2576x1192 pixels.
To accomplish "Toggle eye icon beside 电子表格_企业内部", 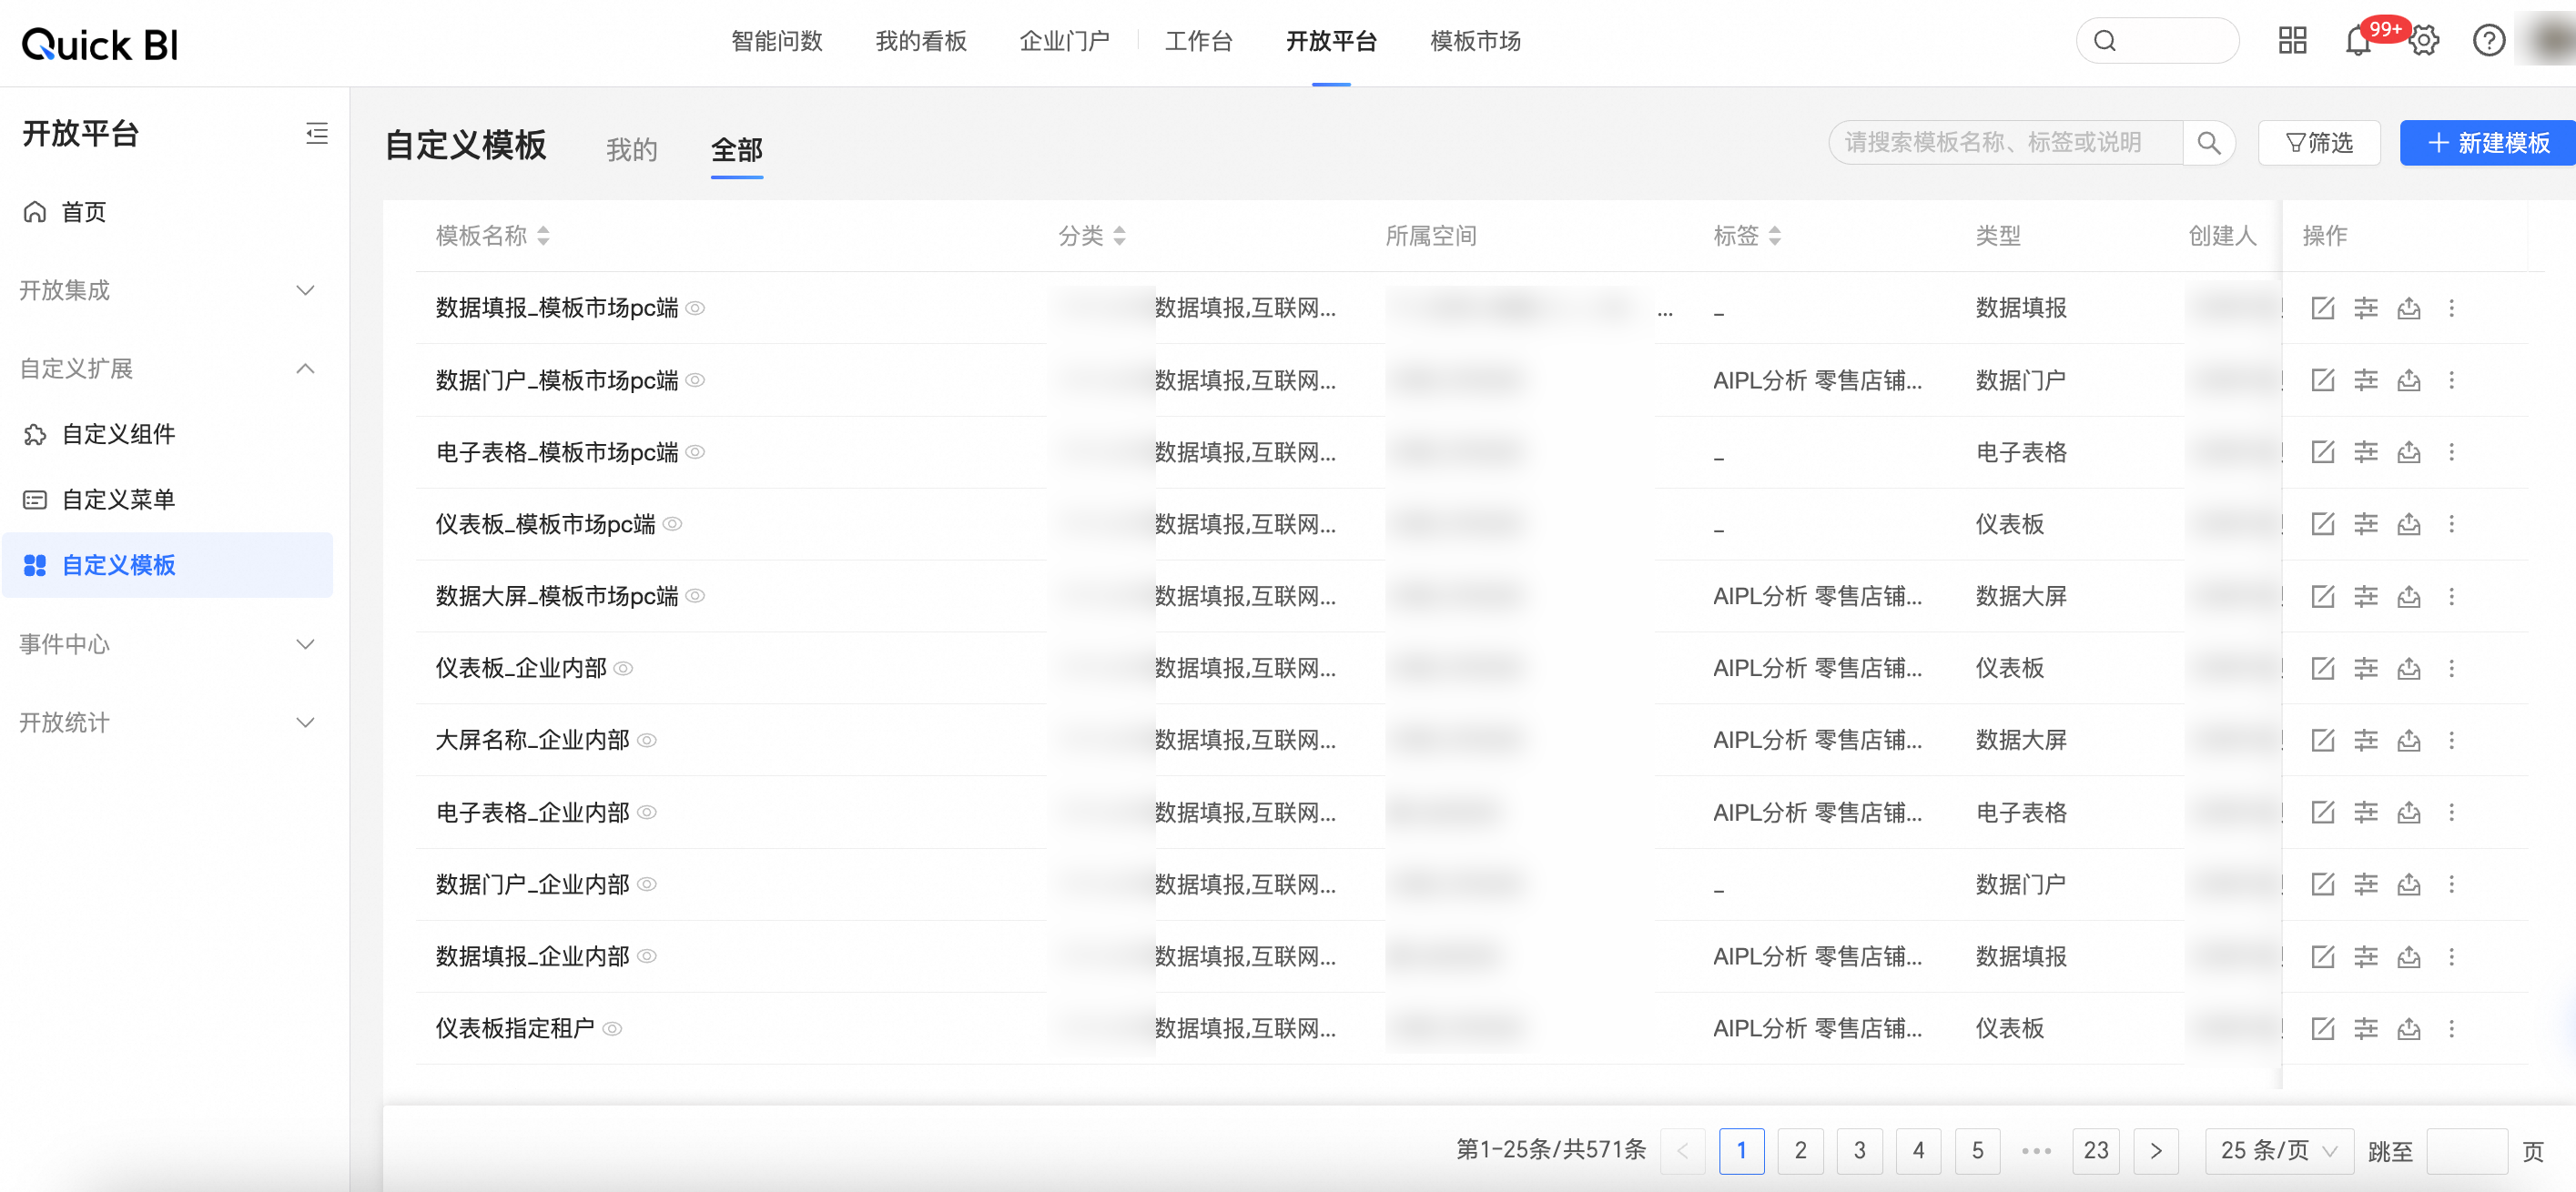I will pos(647,812).
